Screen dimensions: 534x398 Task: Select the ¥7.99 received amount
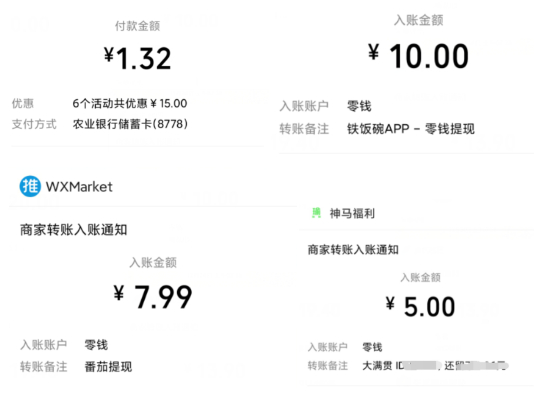tap(153, 297)
